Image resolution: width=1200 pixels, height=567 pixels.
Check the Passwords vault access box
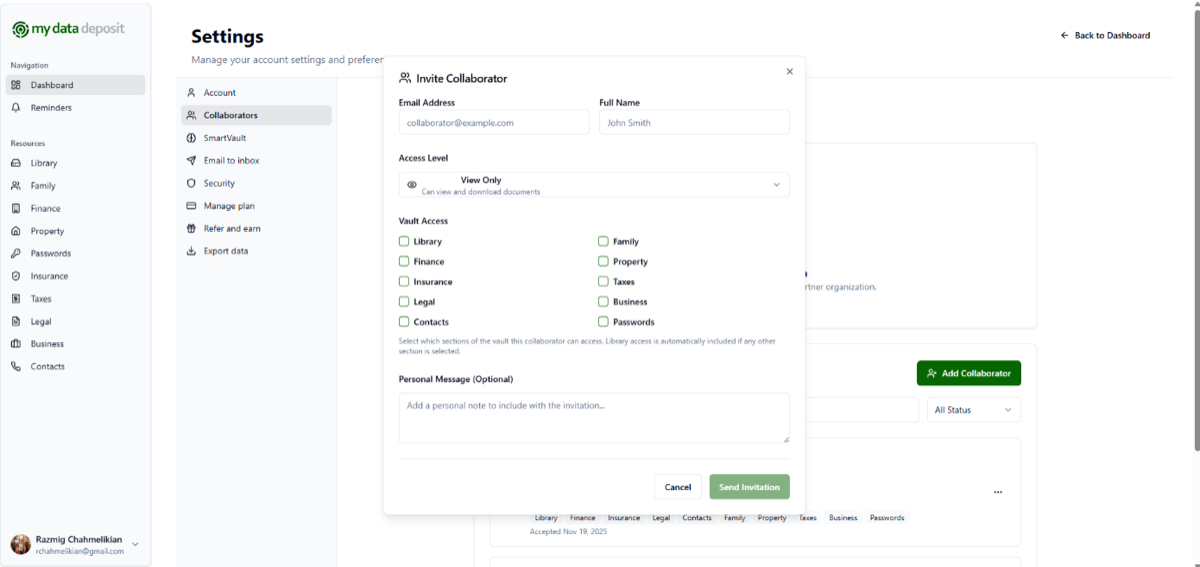tap(603, 322)
